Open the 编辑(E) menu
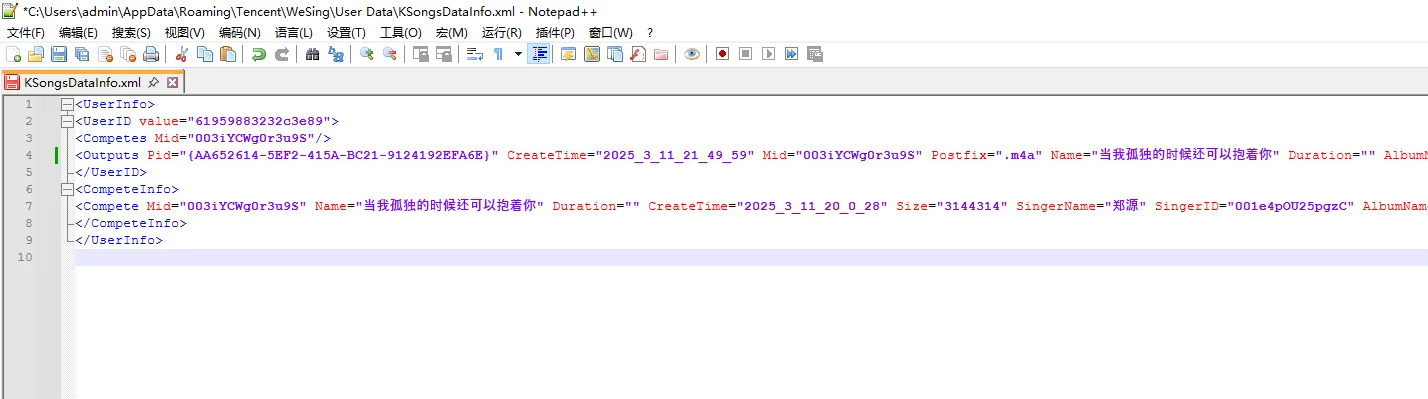 [78, 33]
